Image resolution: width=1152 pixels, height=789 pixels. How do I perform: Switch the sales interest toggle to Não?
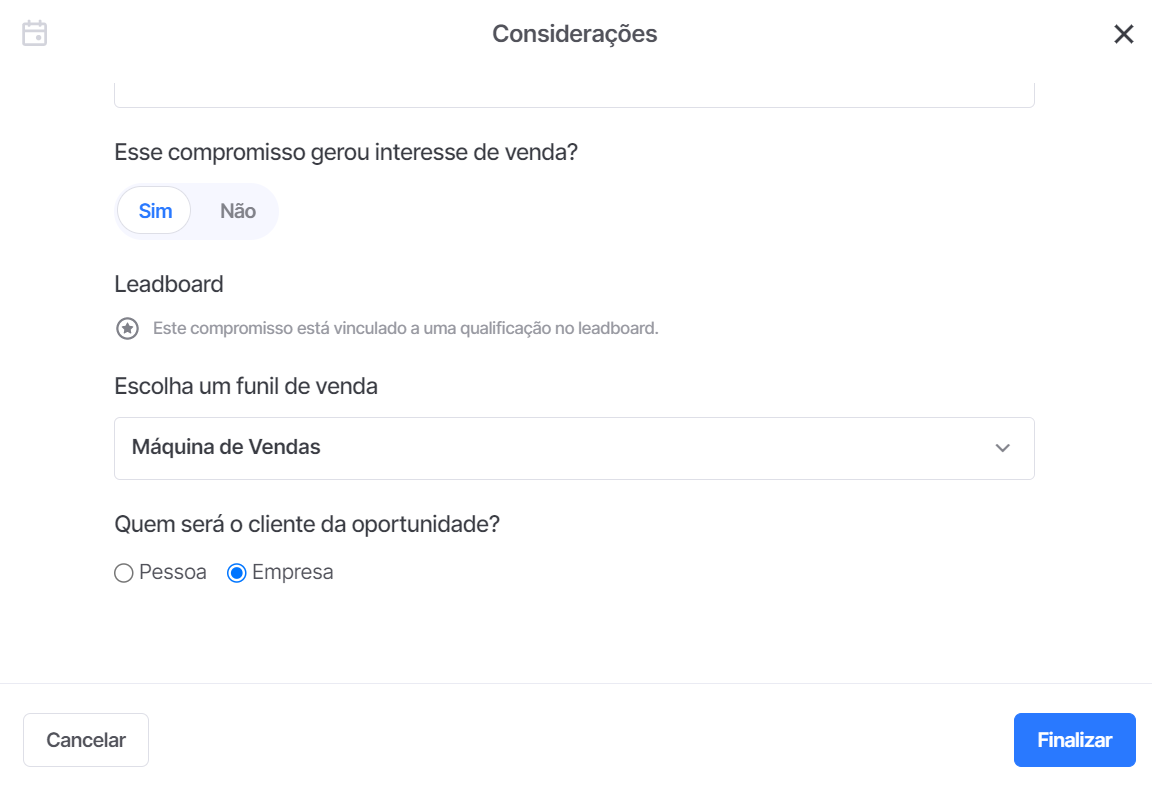(x=237, y=211)
